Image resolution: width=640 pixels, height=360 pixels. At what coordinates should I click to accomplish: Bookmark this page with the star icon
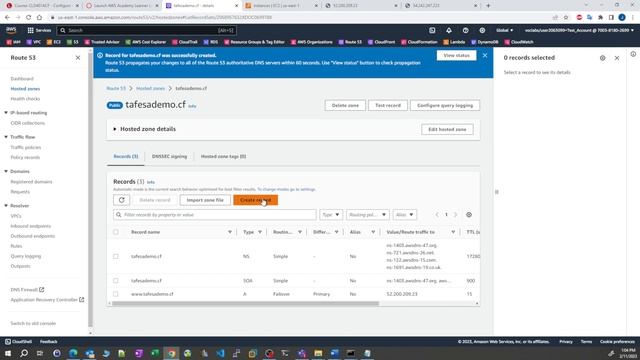(566, 18)
